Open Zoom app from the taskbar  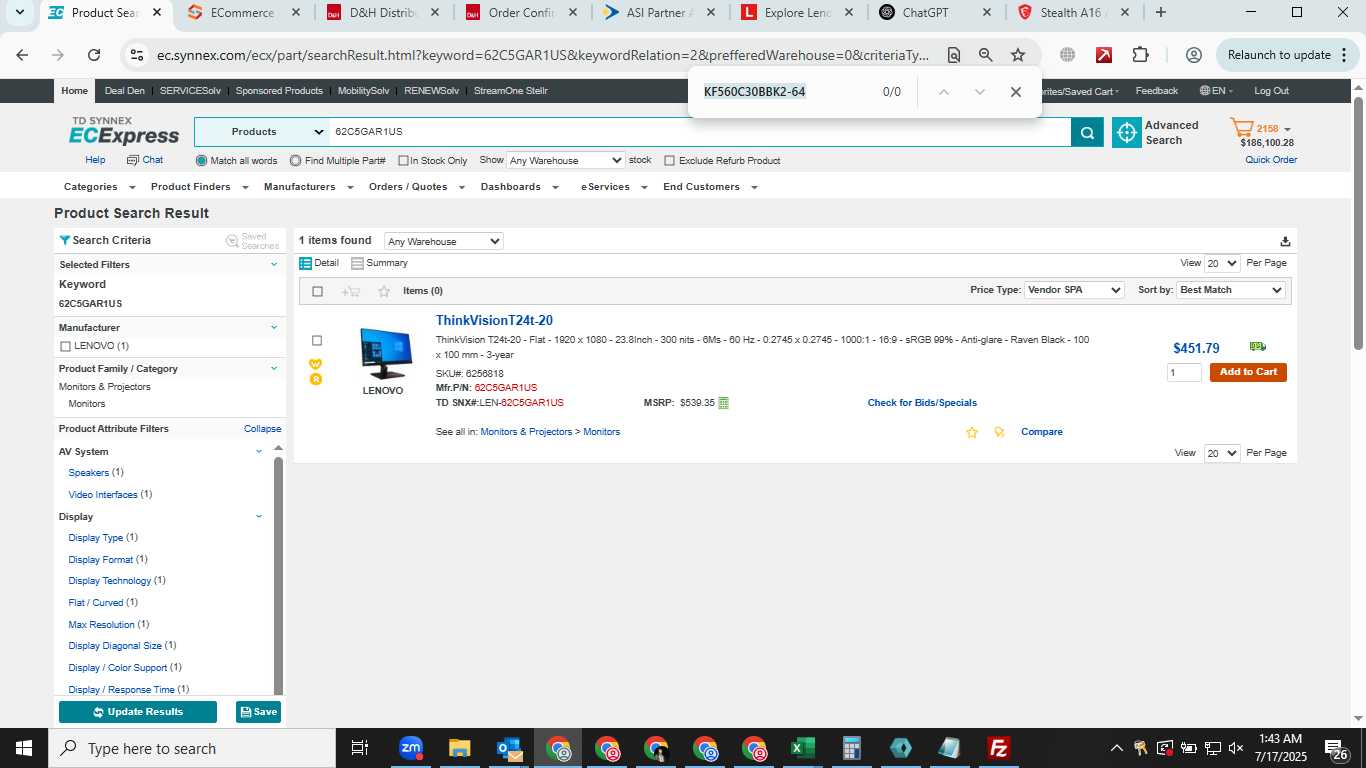[411, 748]
